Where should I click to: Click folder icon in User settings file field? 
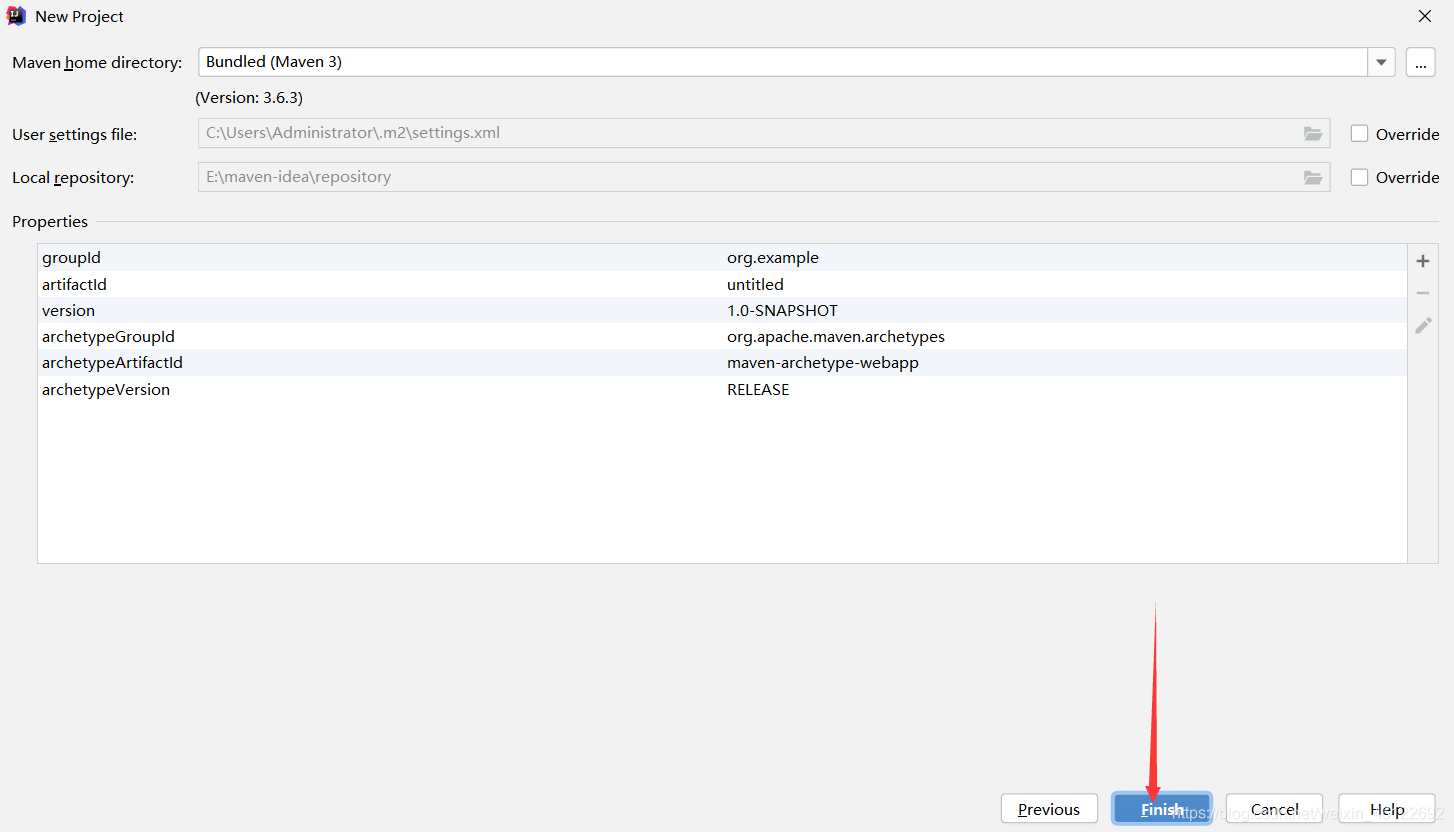(1312, 133)
